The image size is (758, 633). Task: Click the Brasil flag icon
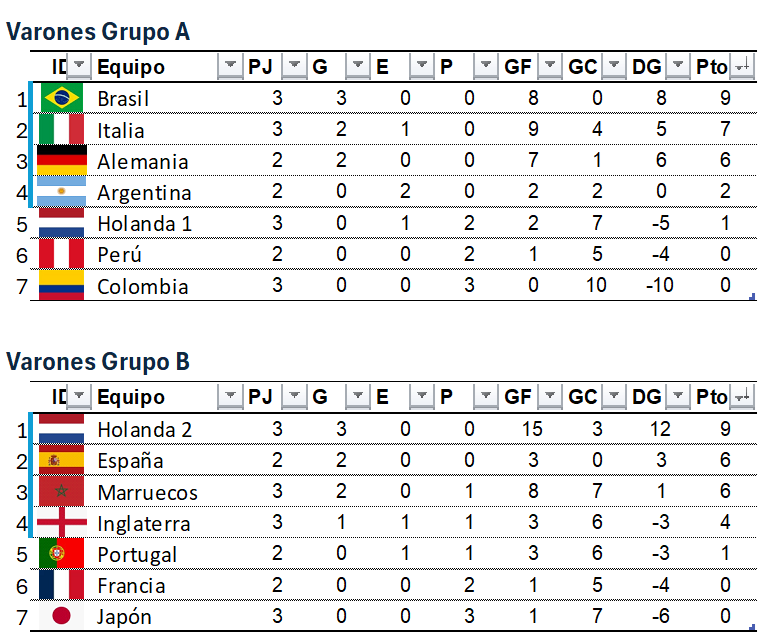tap(62, 98)
